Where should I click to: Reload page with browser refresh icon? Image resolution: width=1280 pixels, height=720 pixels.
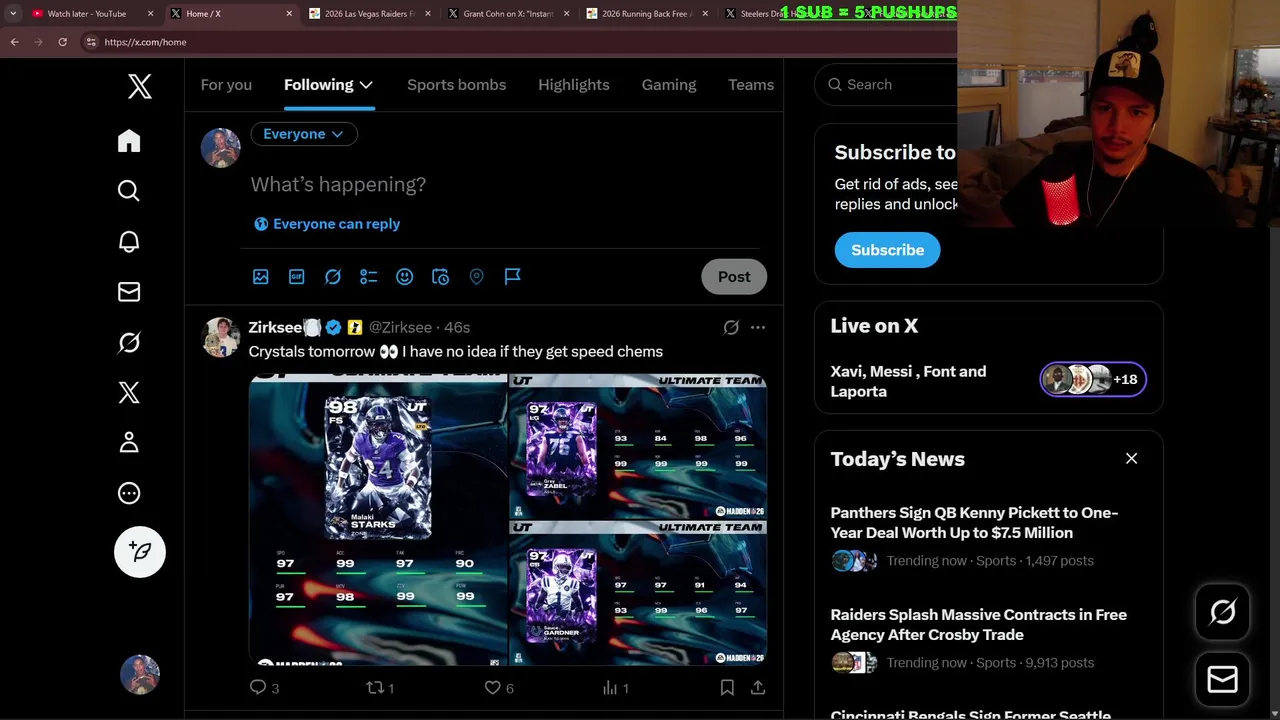[62, 42]
